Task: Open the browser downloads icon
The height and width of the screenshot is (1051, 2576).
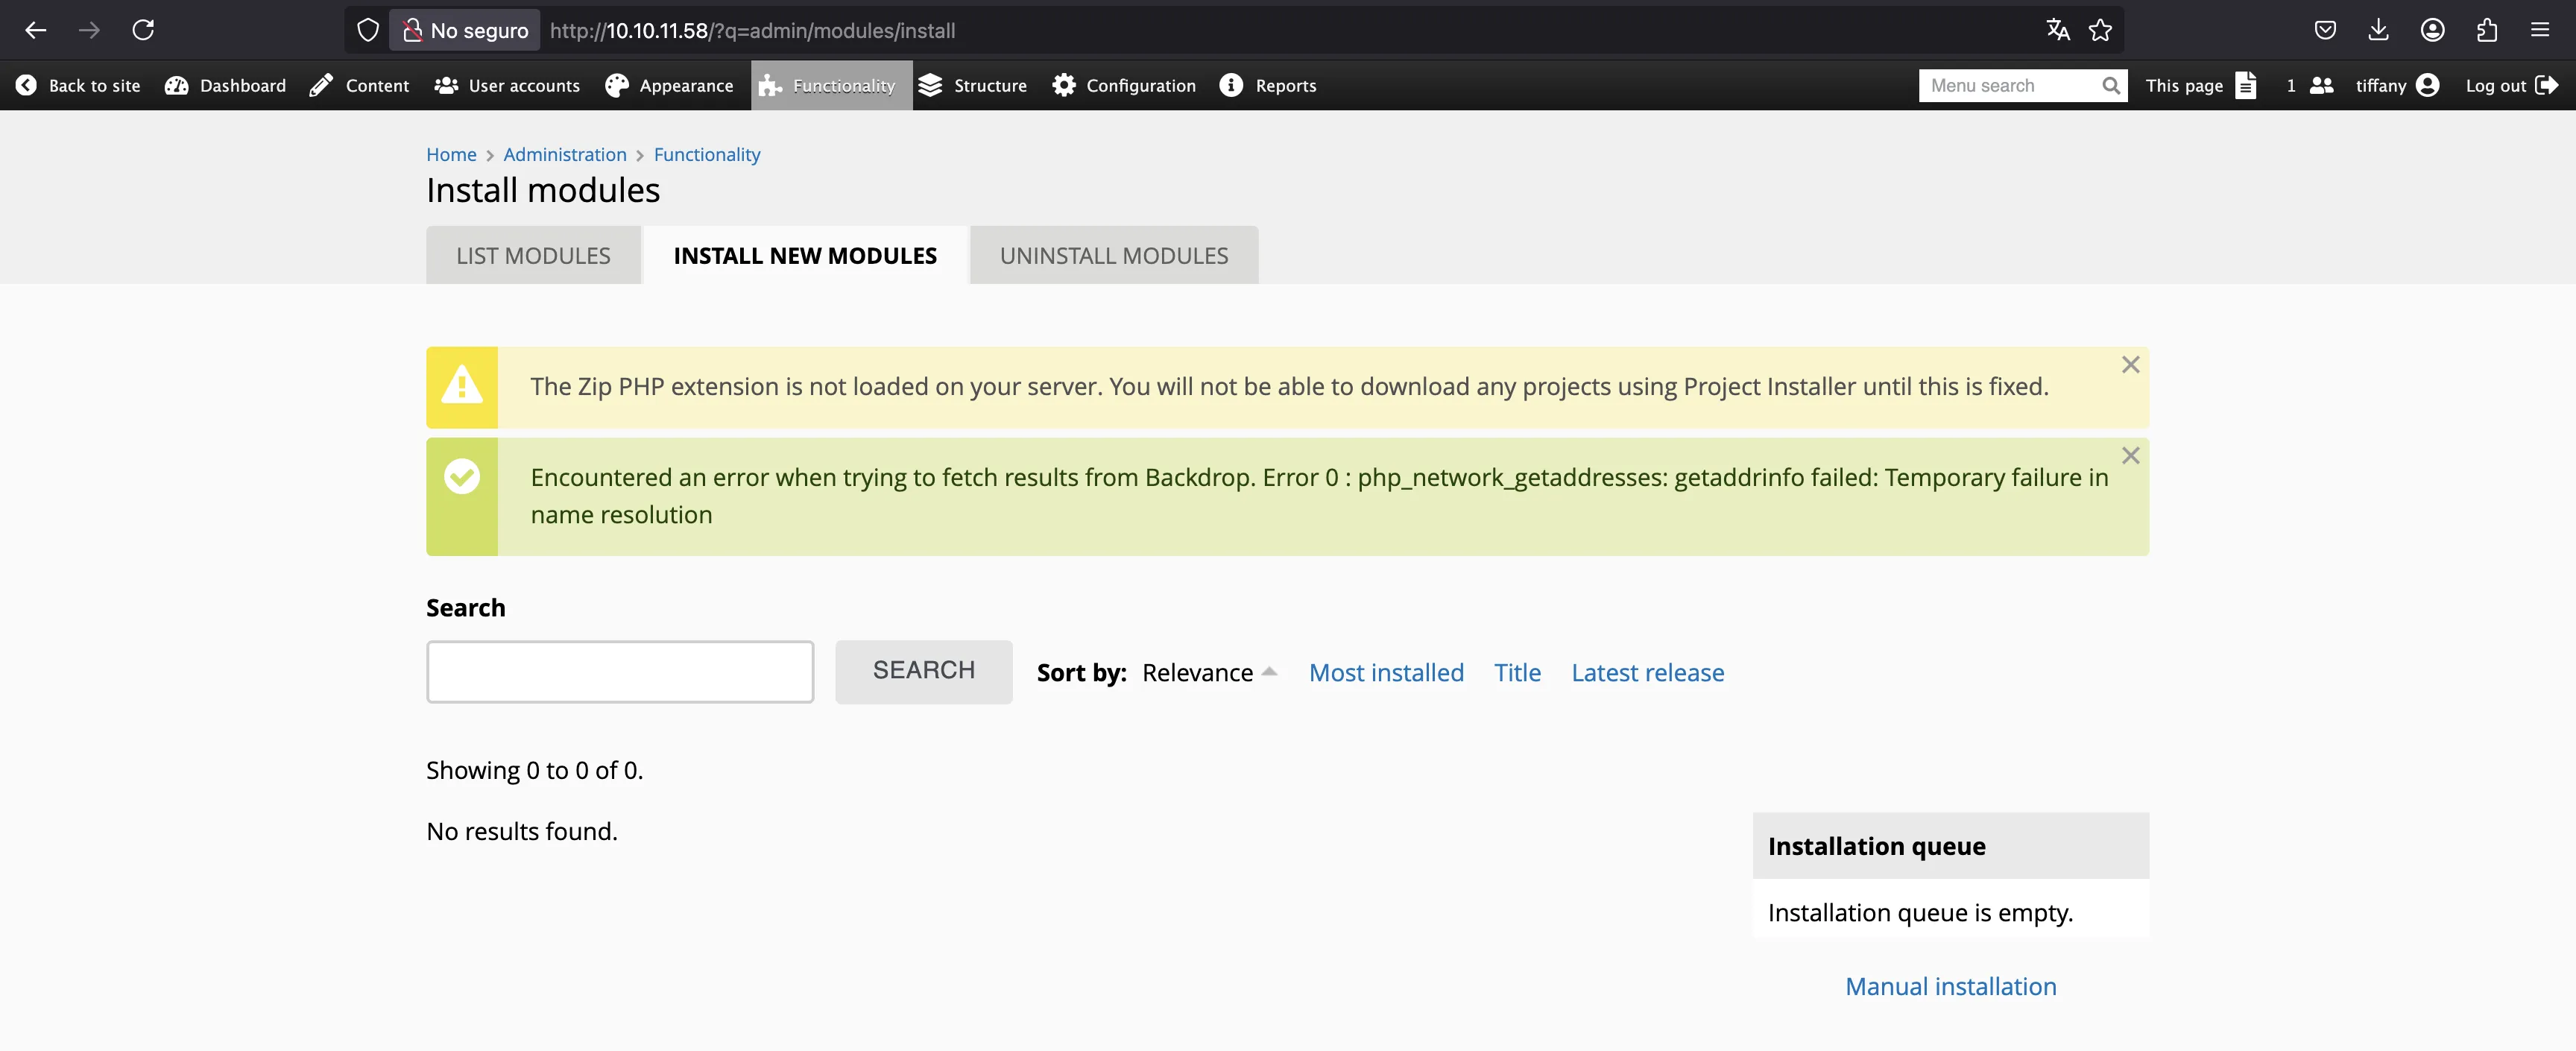Action: 2379,30
